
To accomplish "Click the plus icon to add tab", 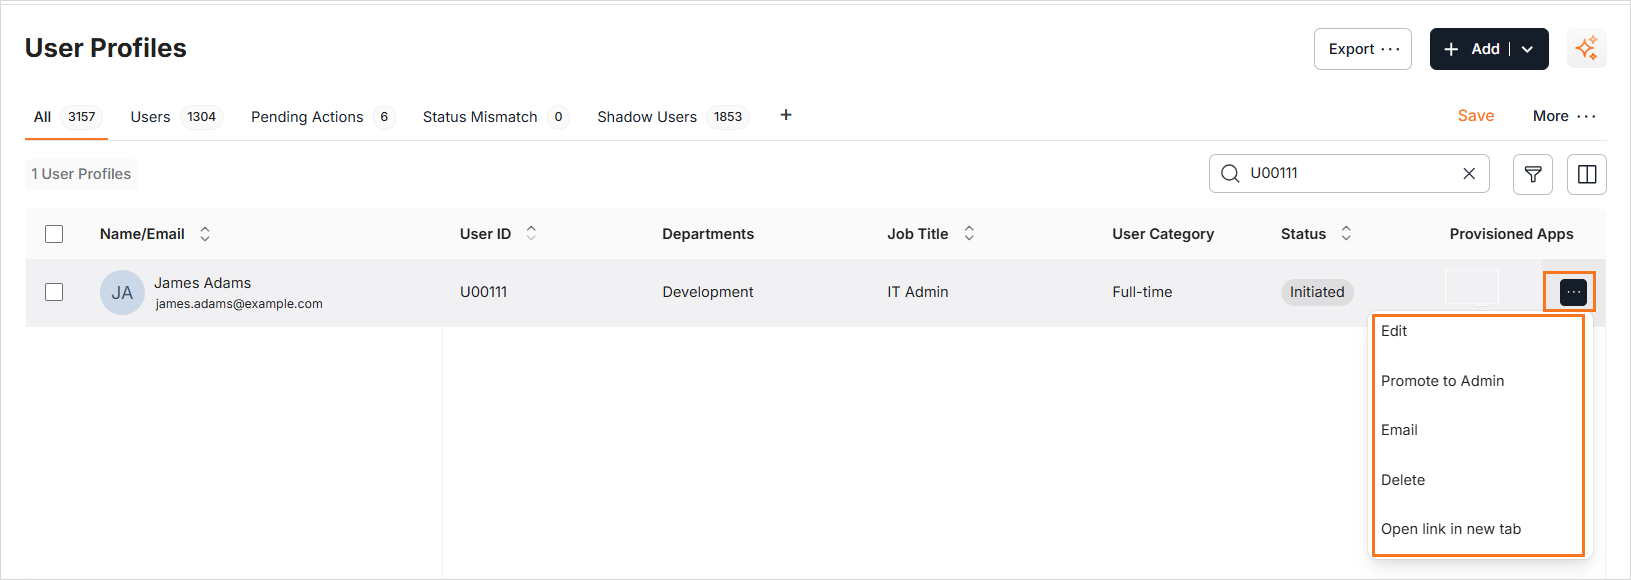I will 786,115.
